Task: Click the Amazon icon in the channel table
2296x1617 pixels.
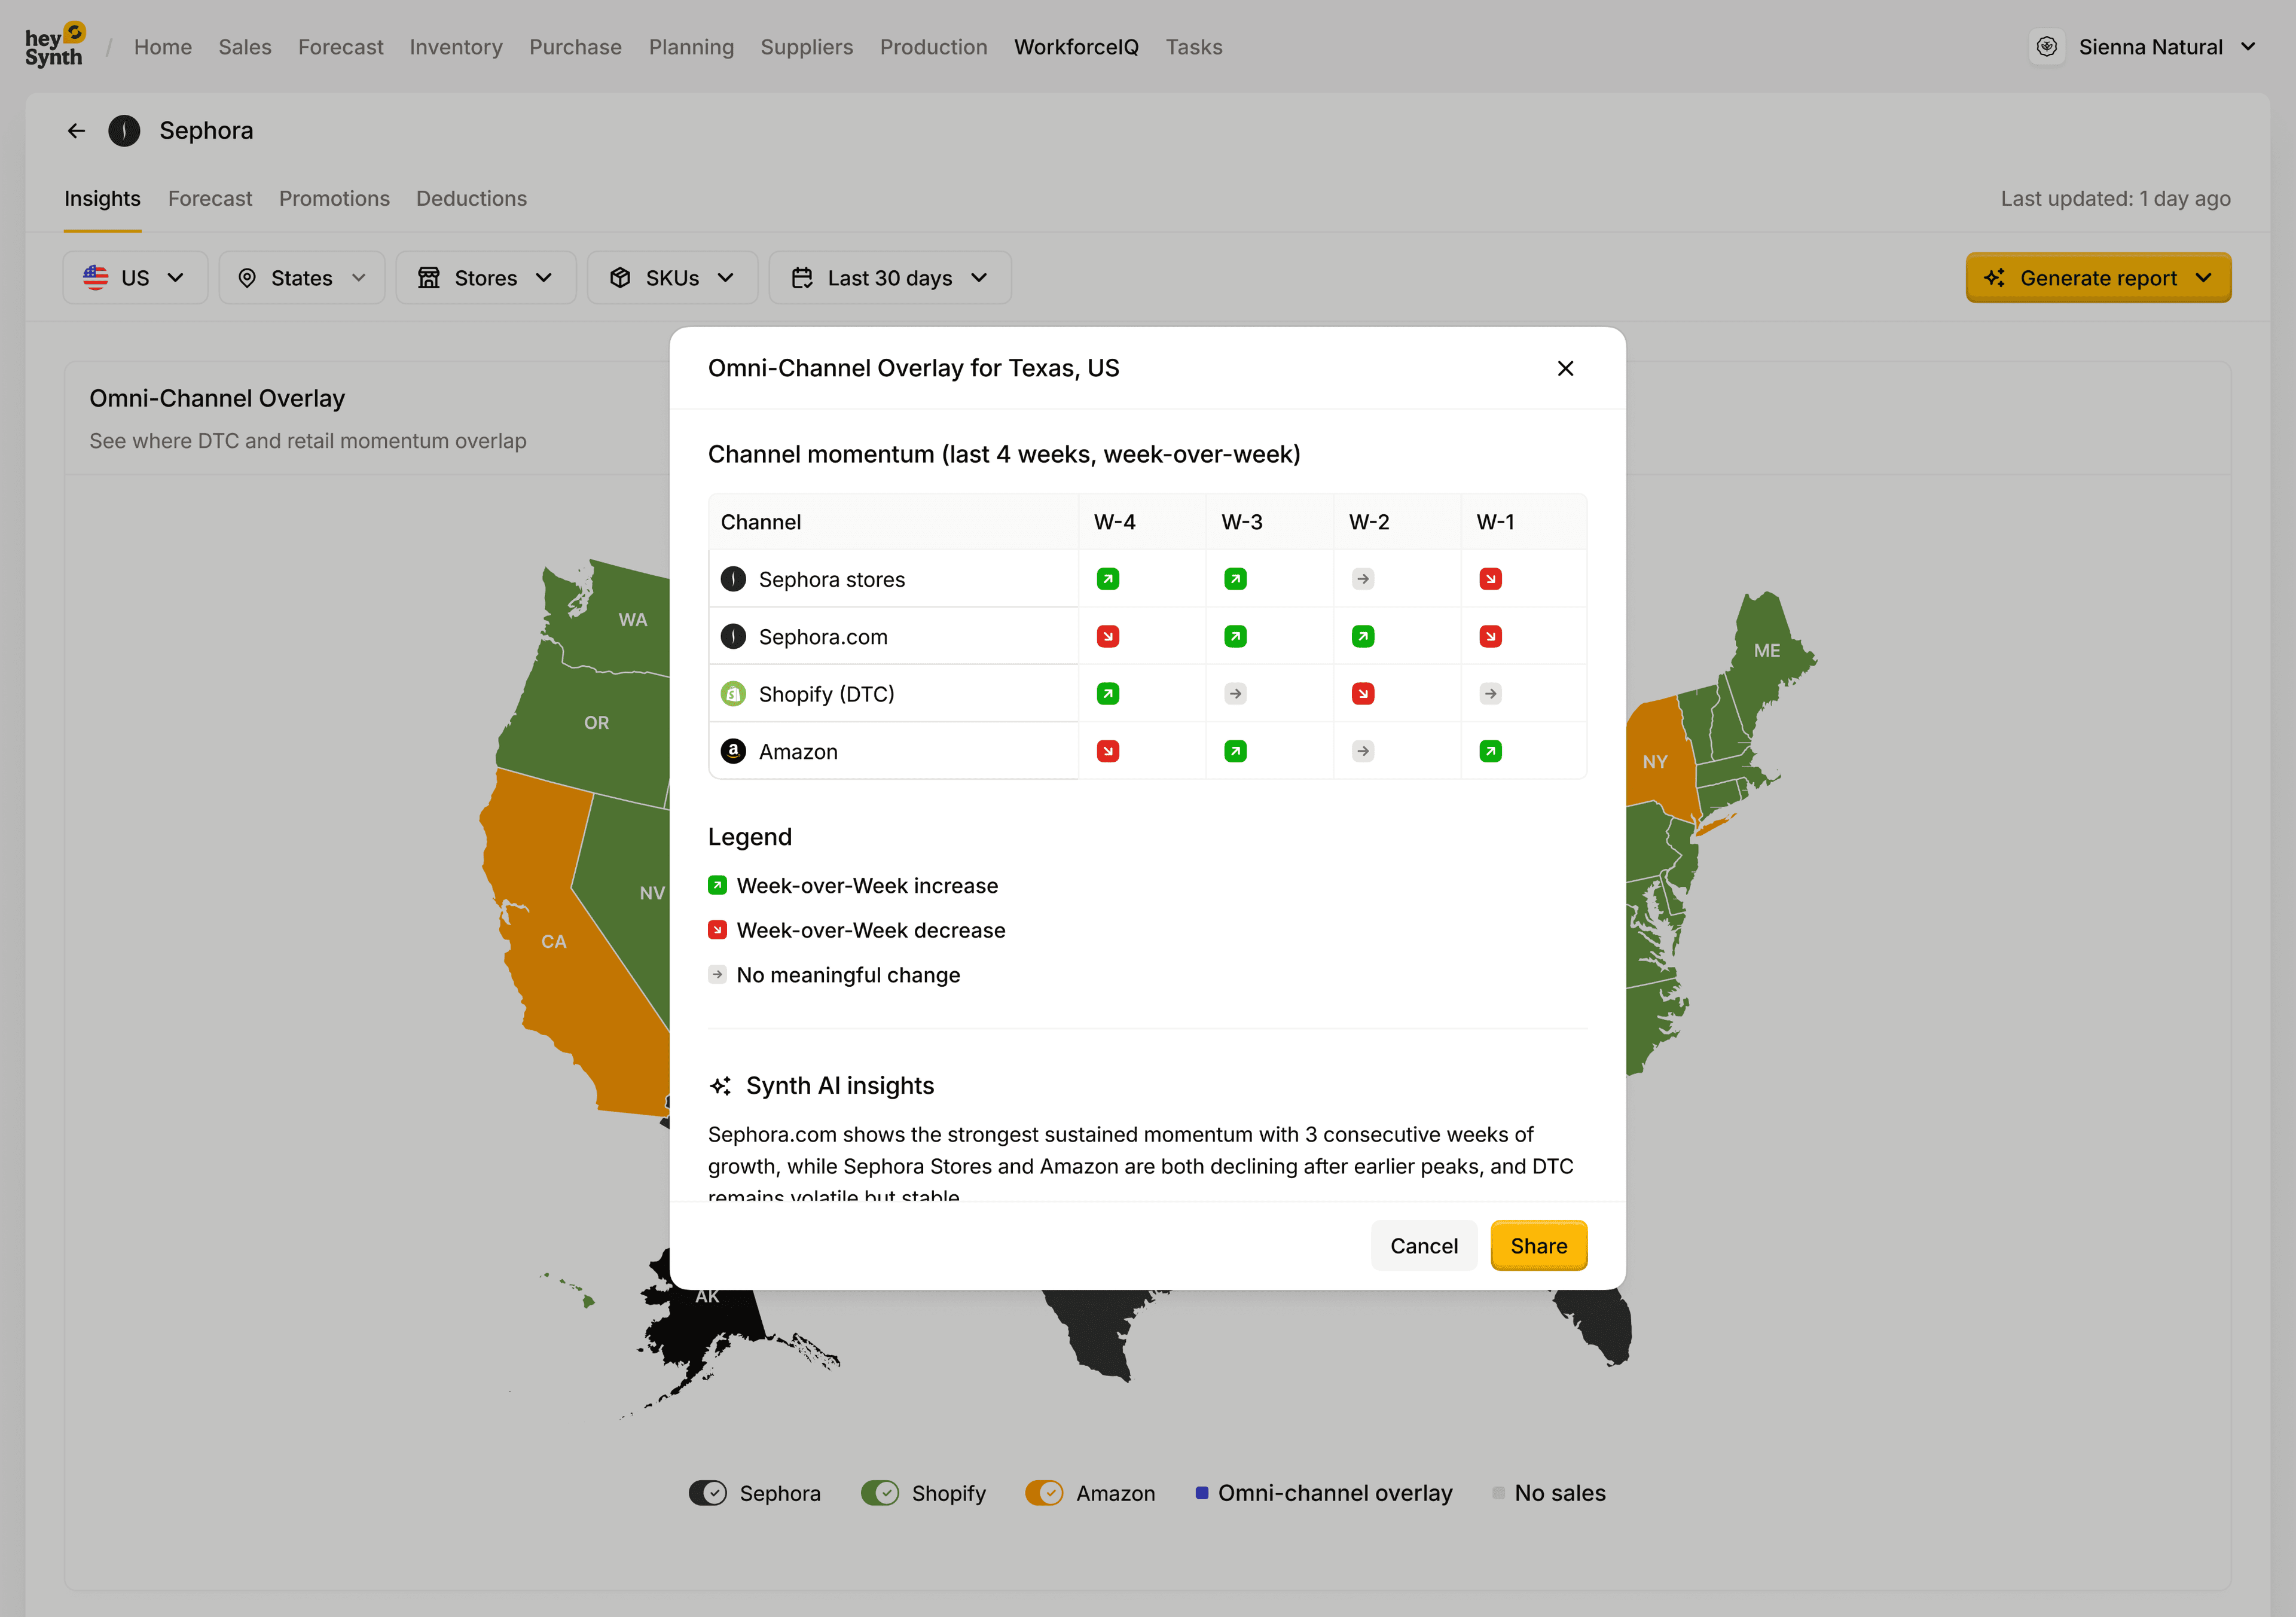Action: coord(733,750)
